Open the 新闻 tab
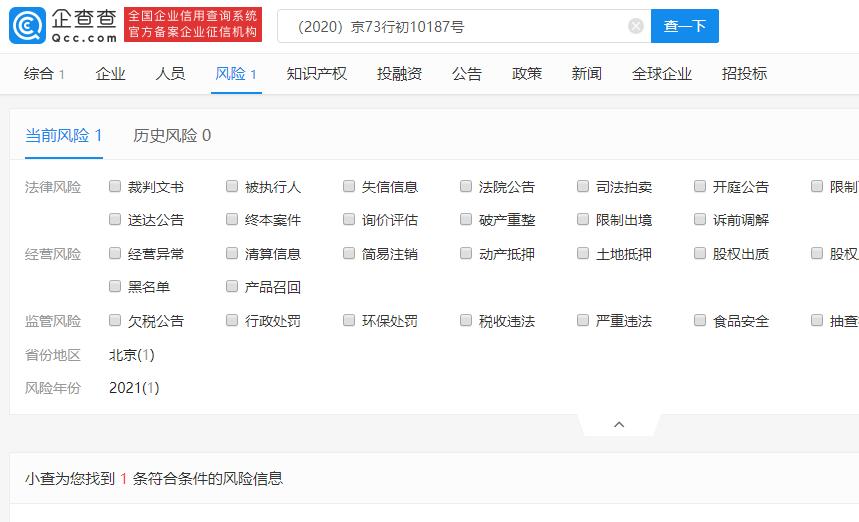 587,73
